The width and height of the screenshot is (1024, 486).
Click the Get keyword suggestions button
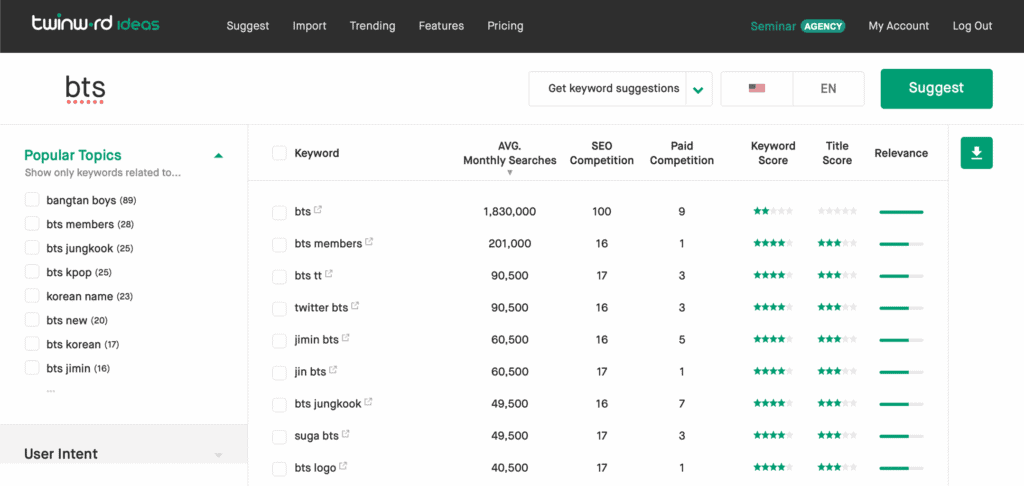(614, 89)
